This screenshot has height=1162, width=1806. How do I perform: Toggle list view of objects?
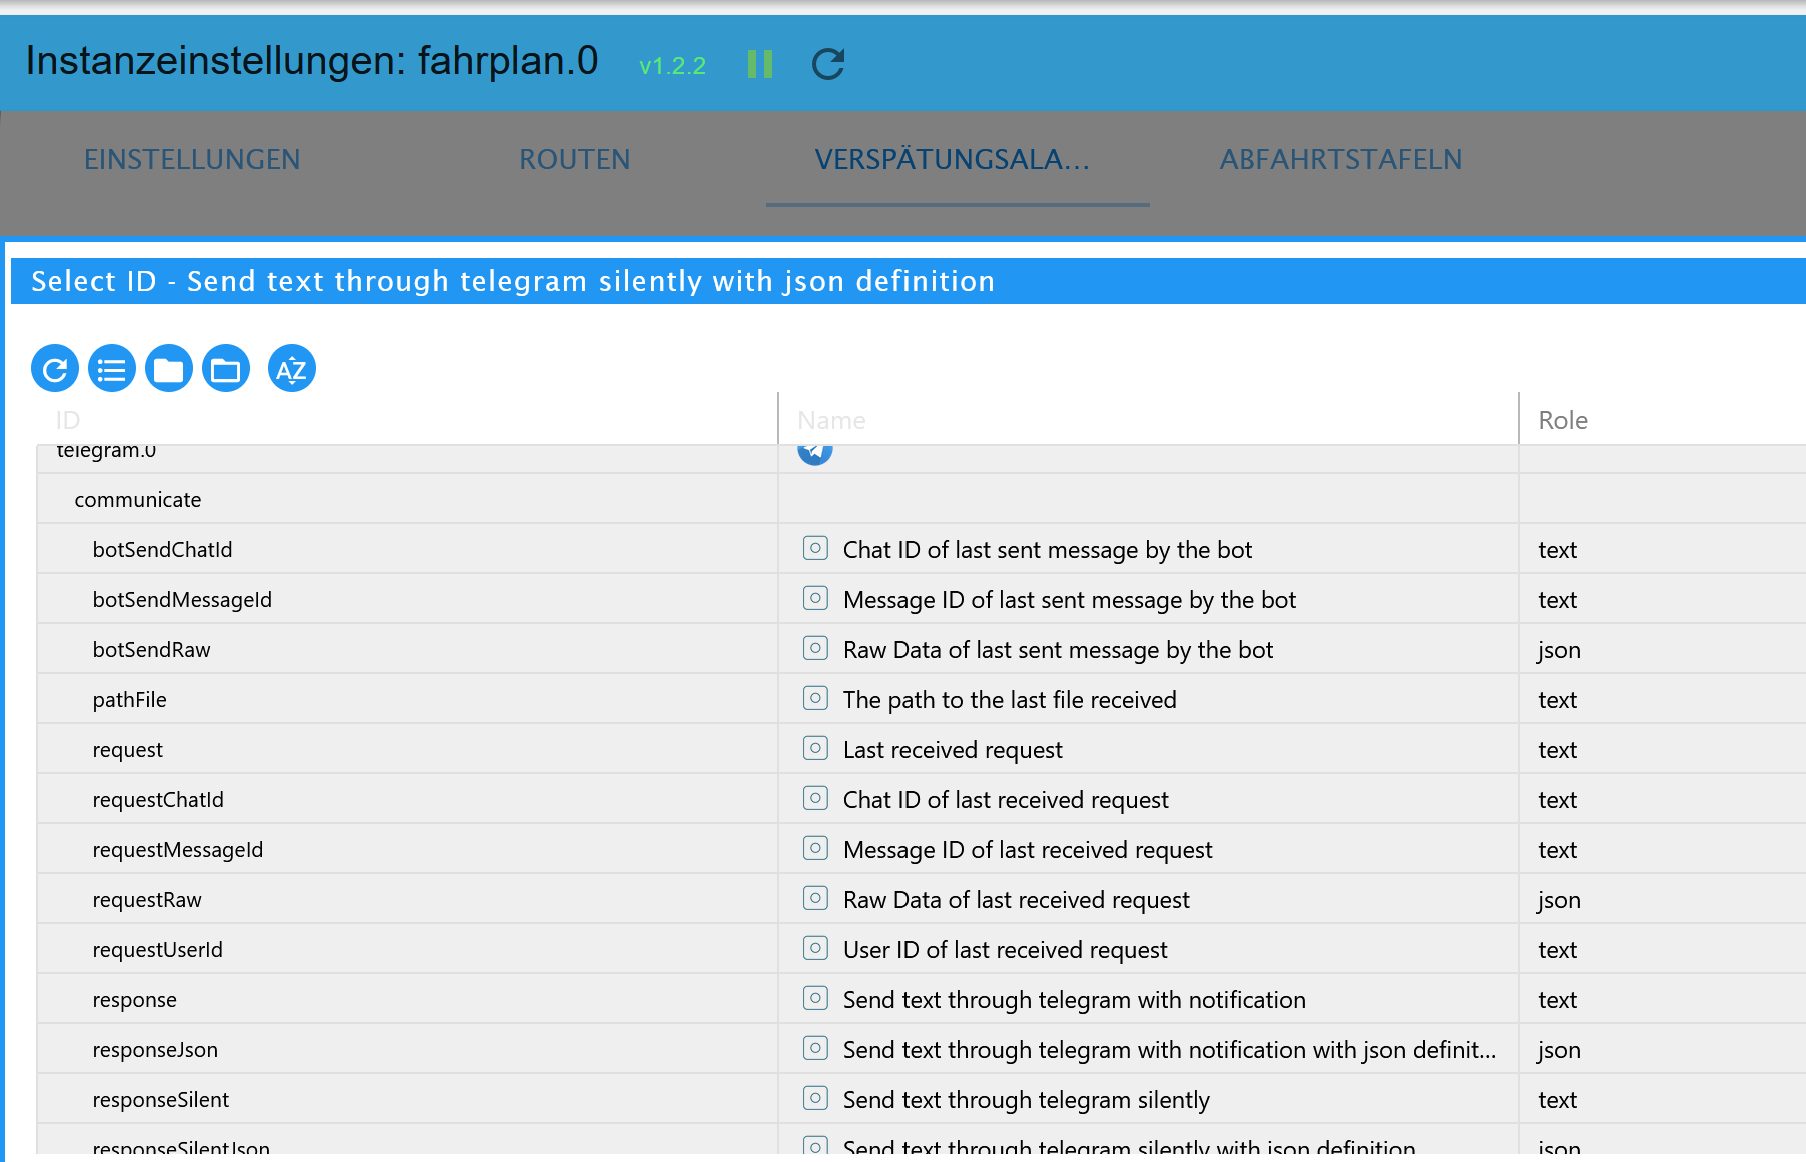112,369
